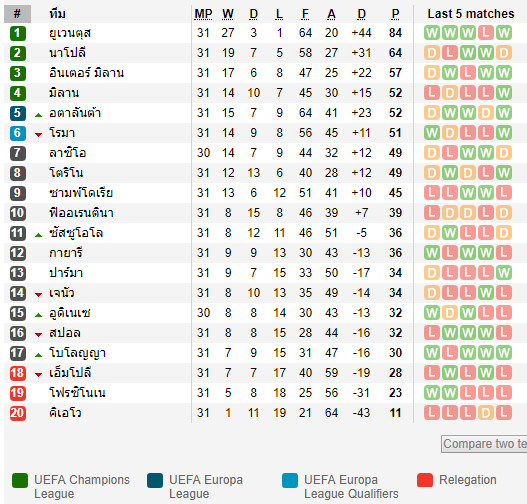527x504 pixels.
Task: Click the Compare two teams button
Action: [x=484, y=444]
